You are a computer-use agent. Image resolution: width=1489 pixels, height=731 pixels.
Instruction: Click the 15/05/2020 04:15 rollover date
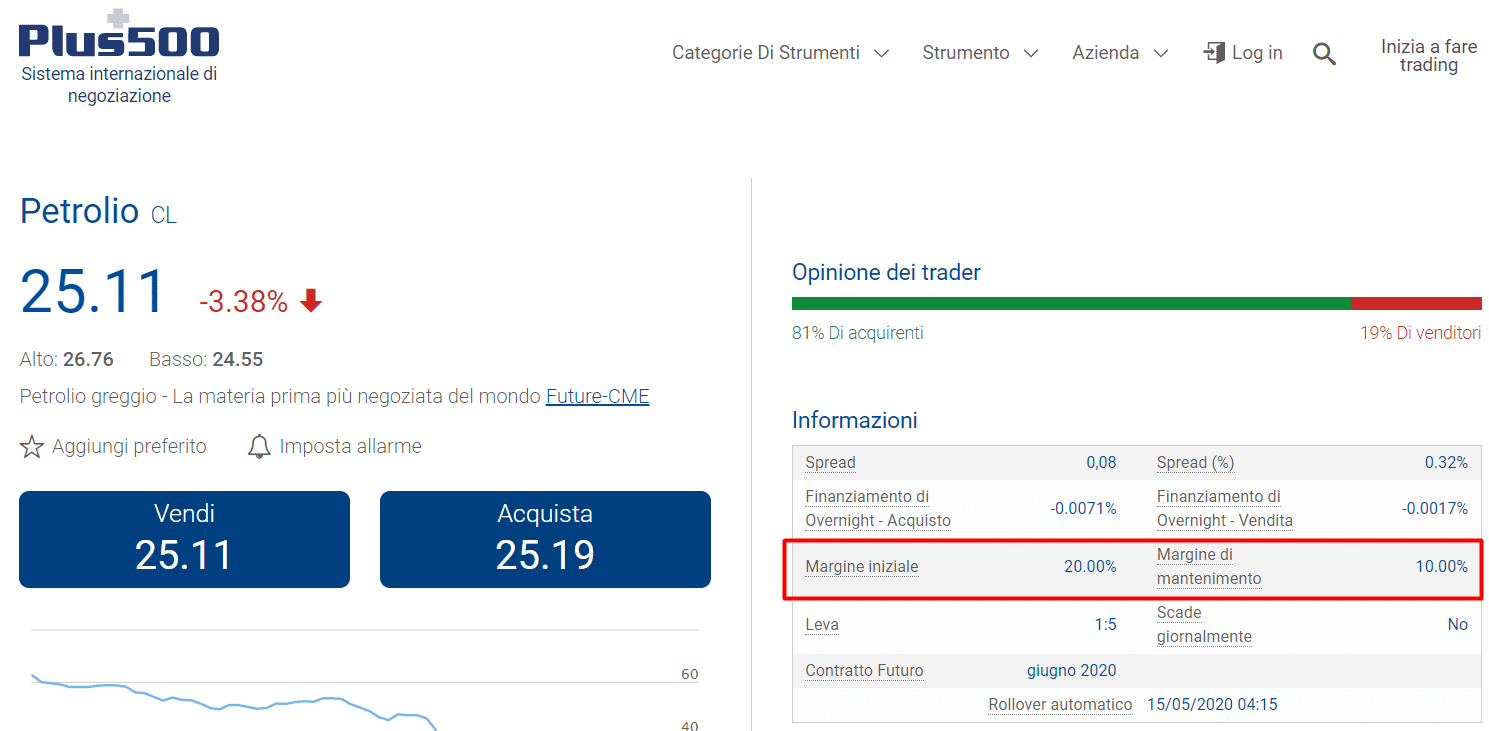[1212, 705]
